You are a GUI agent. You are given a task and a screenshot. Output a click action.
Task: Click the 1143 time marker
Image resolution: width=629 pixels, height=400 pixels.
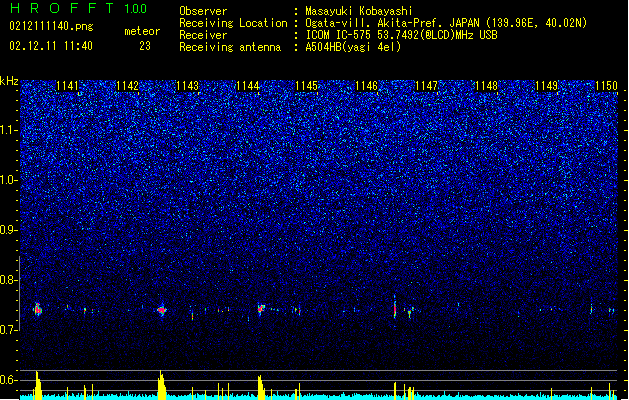[x=187, y=86]
